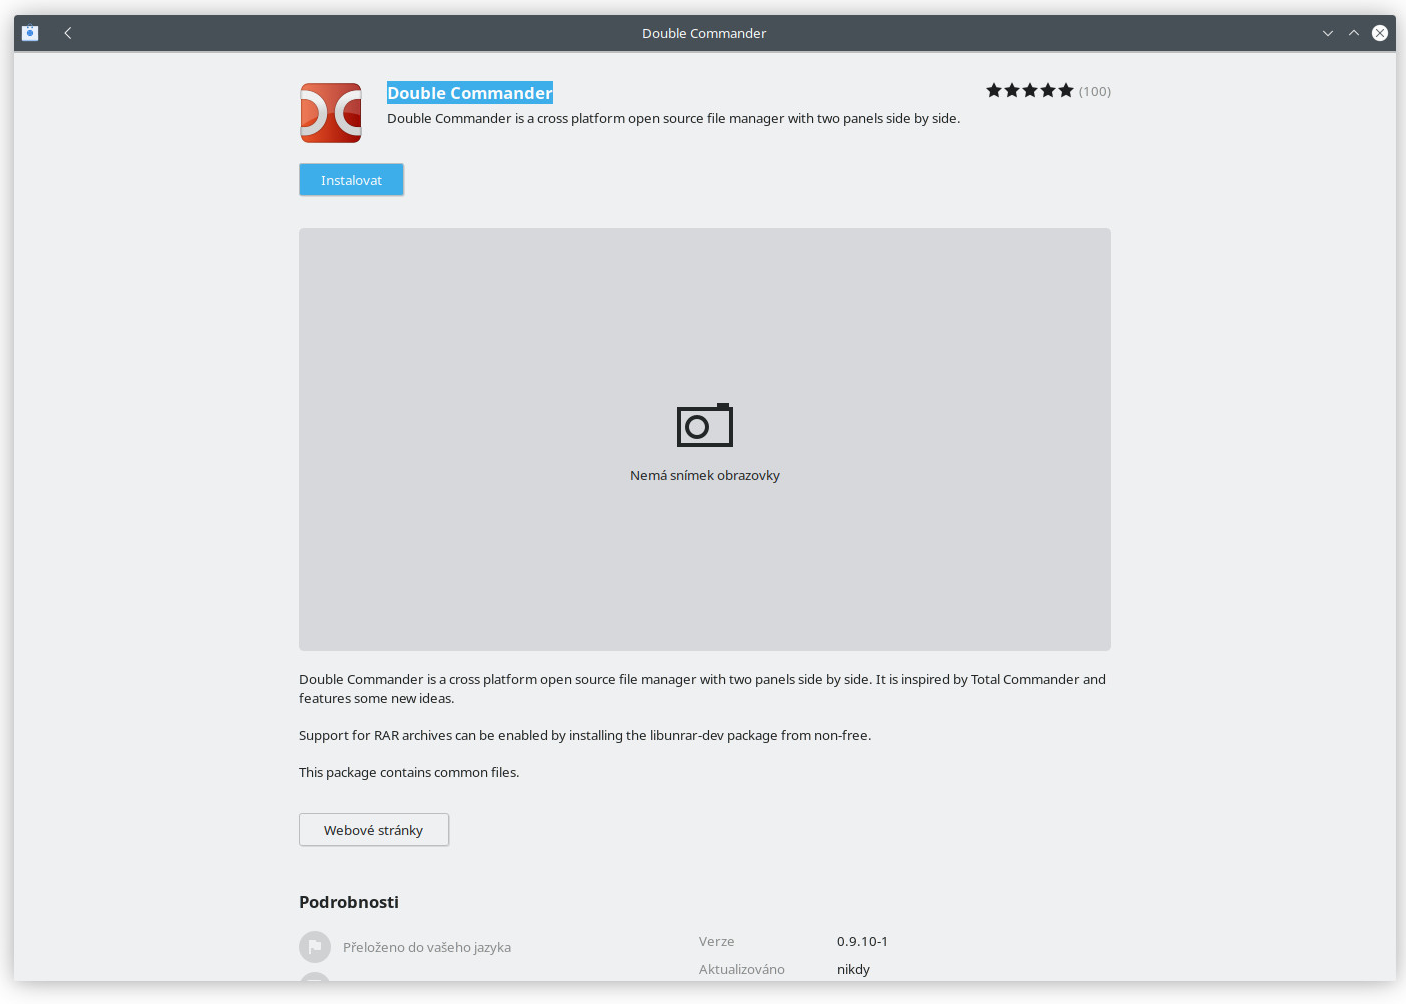This screenshot has height=1004, width=1406.
Task: Click the five-star rating
Action: click(1029, 91)
